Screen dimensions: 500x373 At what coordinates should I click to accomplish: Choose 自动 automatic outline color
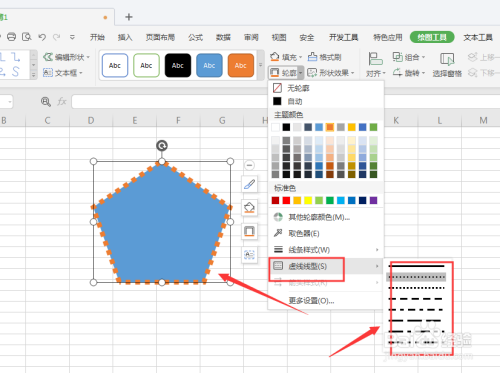[326, 101]
